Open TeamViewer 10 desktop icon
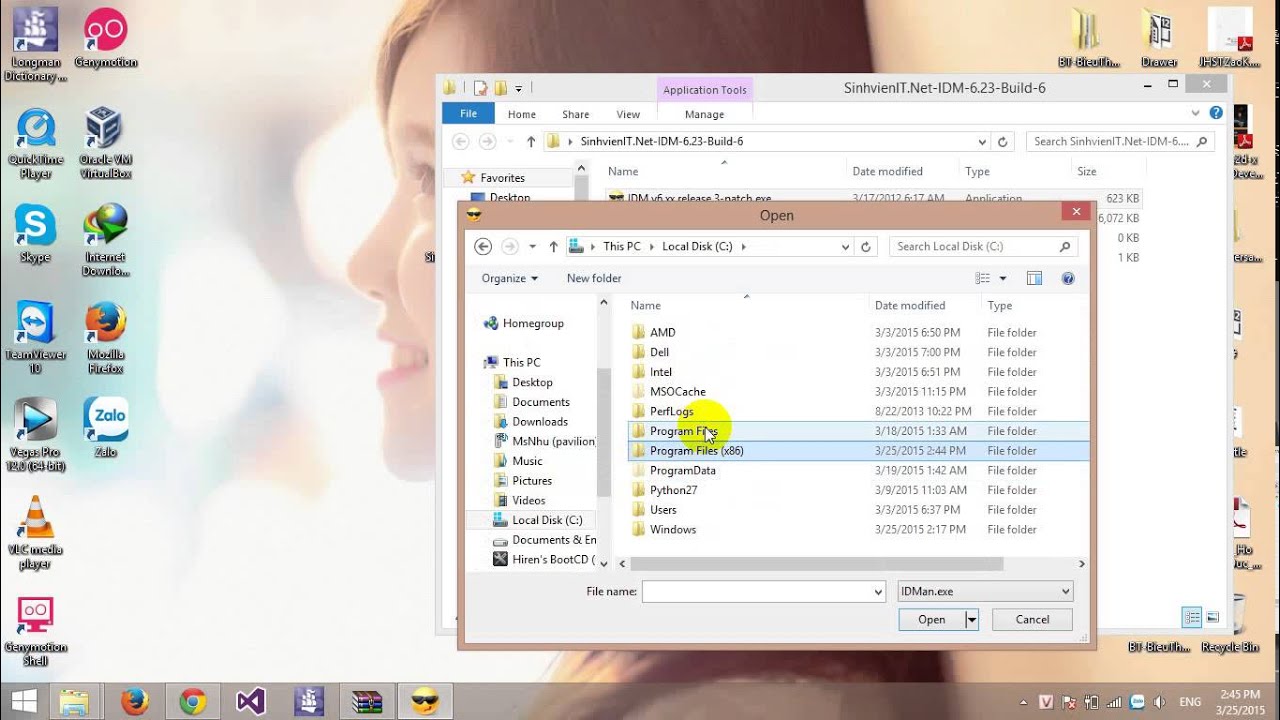The height and width of the screenshot is (720, 1280). click(36, 338)
